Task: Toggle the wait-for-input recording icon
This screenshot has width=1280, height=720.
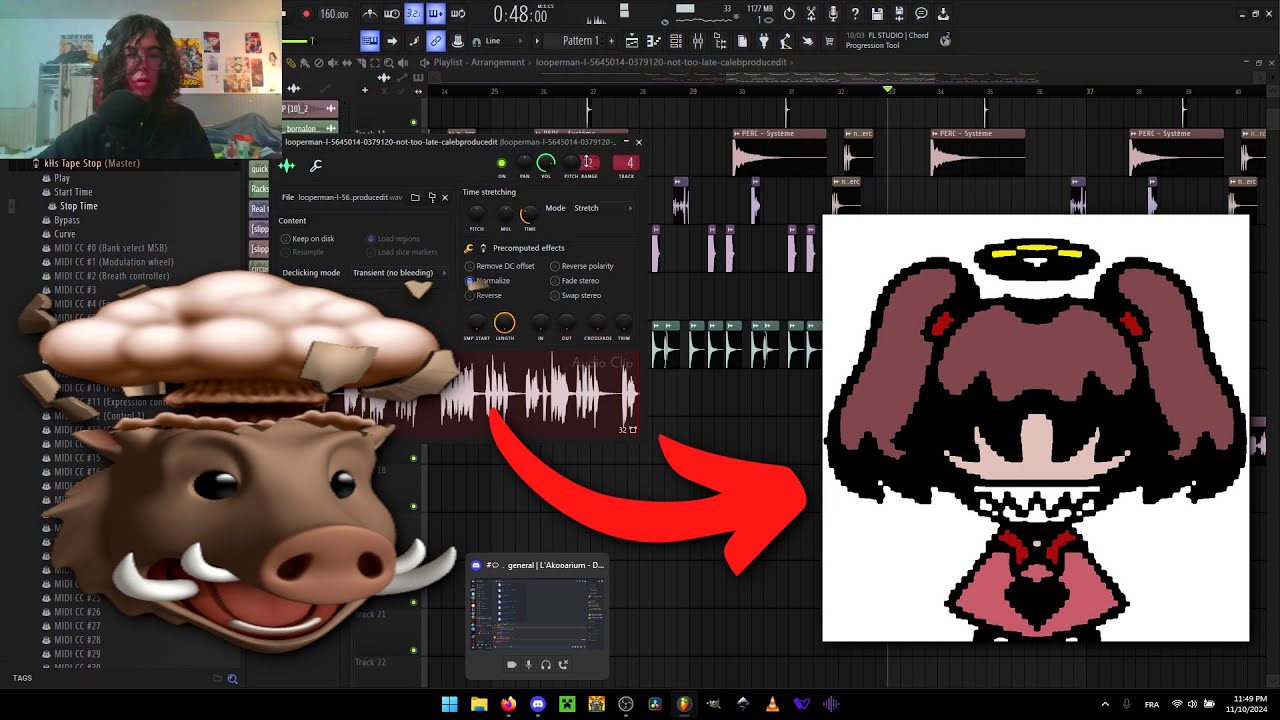Action: point(392,14)
